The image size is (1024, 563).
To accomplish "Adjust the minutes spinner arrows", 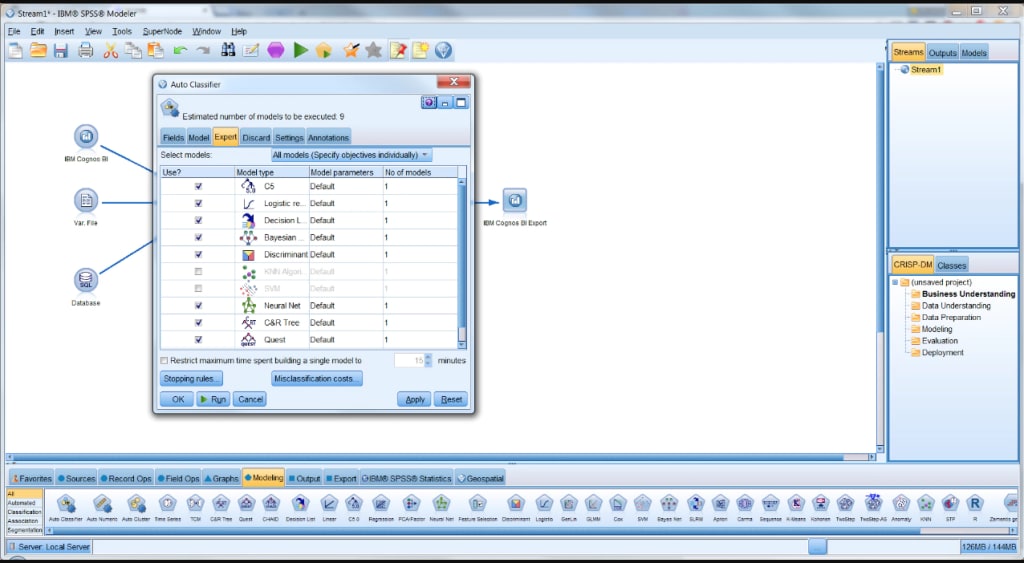I will pos(428,360).
